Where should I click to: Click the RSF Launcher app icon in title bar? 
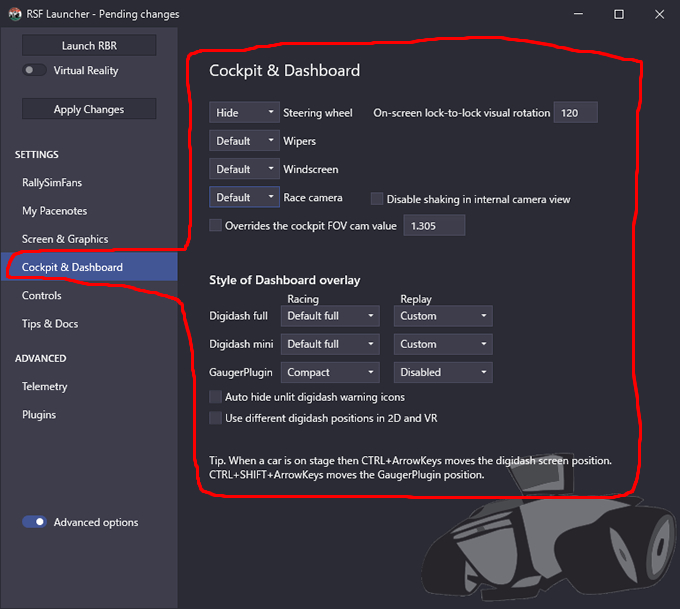pos(15,14)
